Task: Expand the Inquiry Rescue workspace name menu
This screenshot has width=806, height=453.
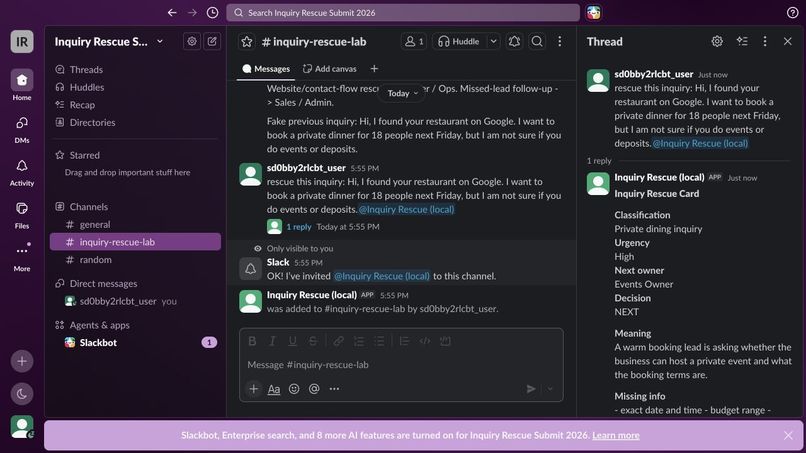Action: pos(108,42)
